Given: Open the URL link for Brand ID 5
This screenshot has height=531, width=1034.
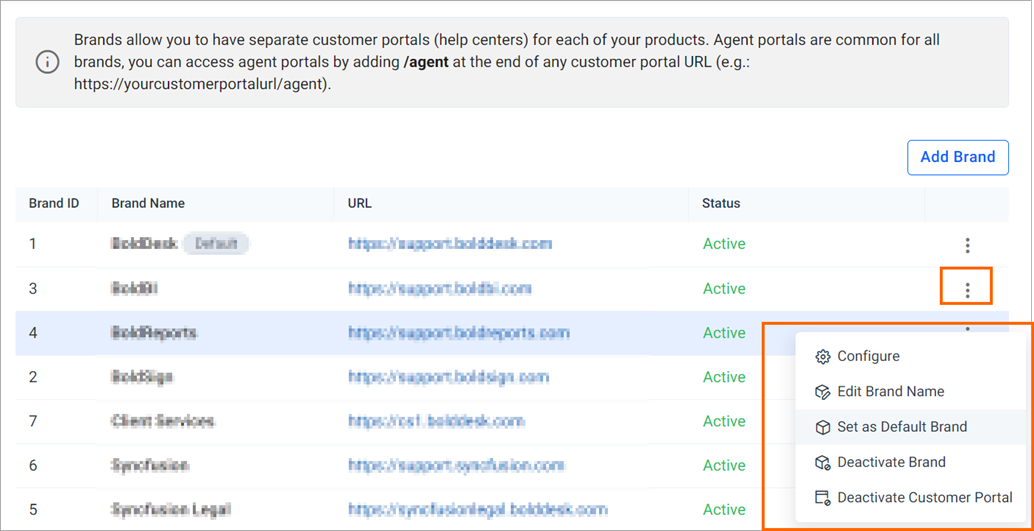Looking at the screenshot, I should tap(478, 509).
